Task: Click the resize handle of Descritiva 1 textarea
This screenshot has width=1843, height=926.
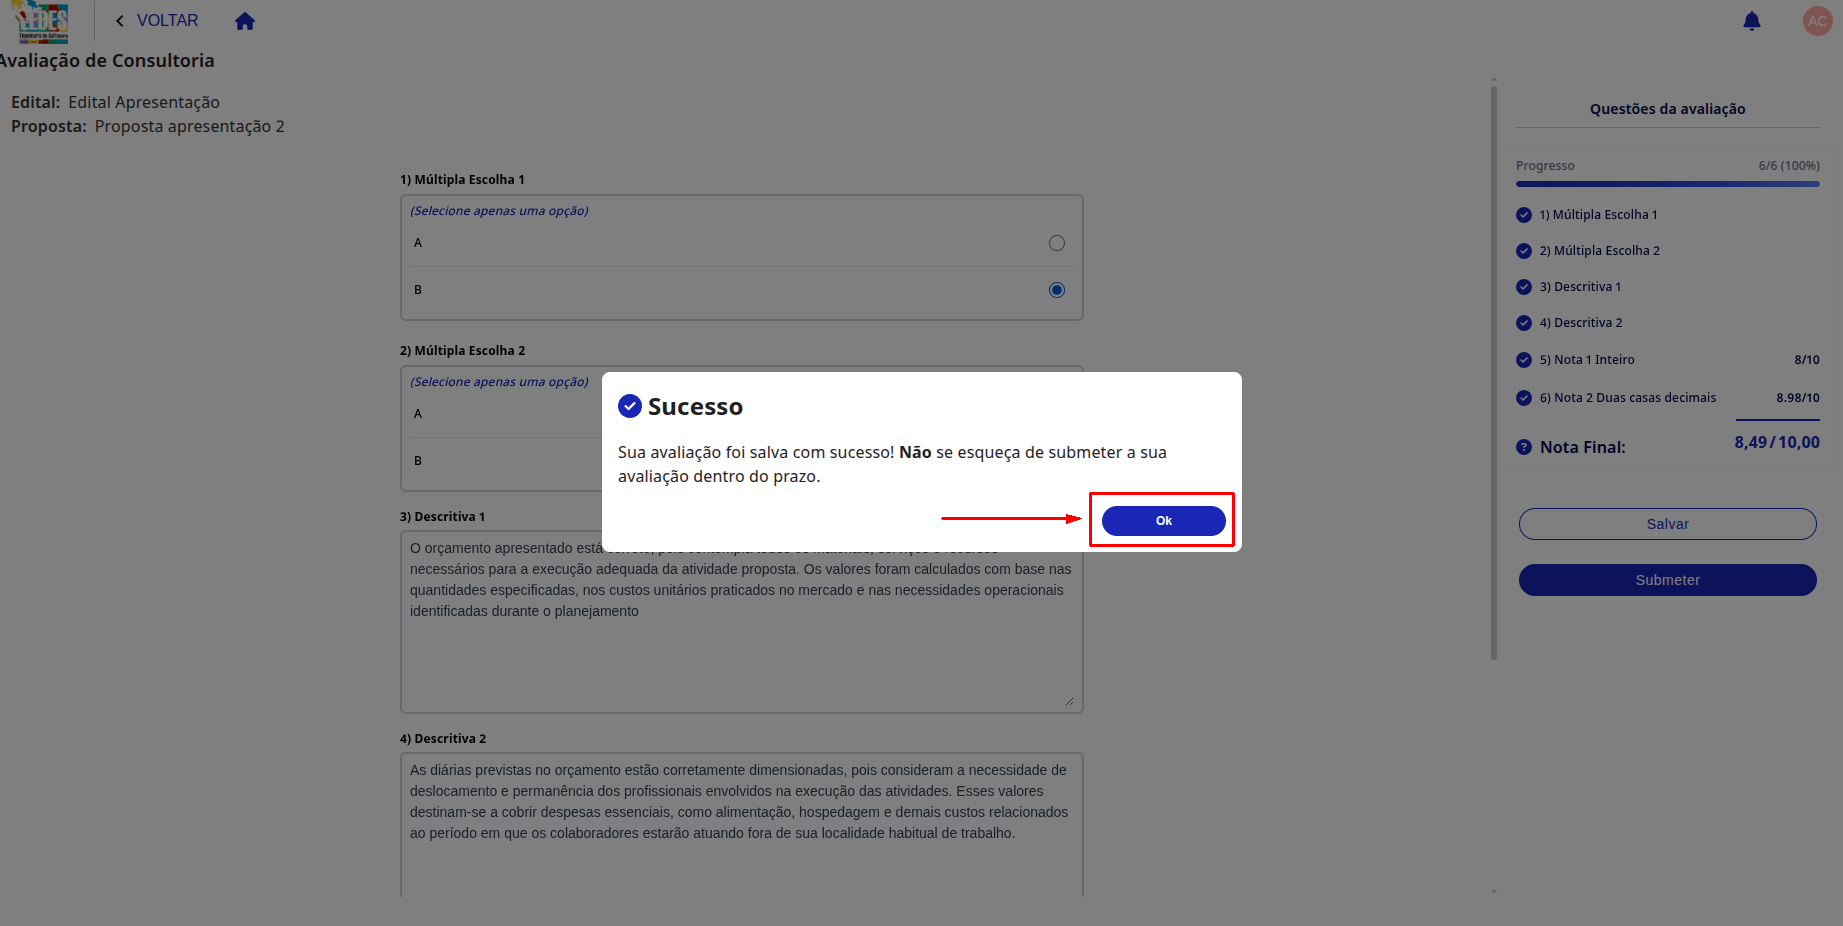Action: pos(1069,701)
